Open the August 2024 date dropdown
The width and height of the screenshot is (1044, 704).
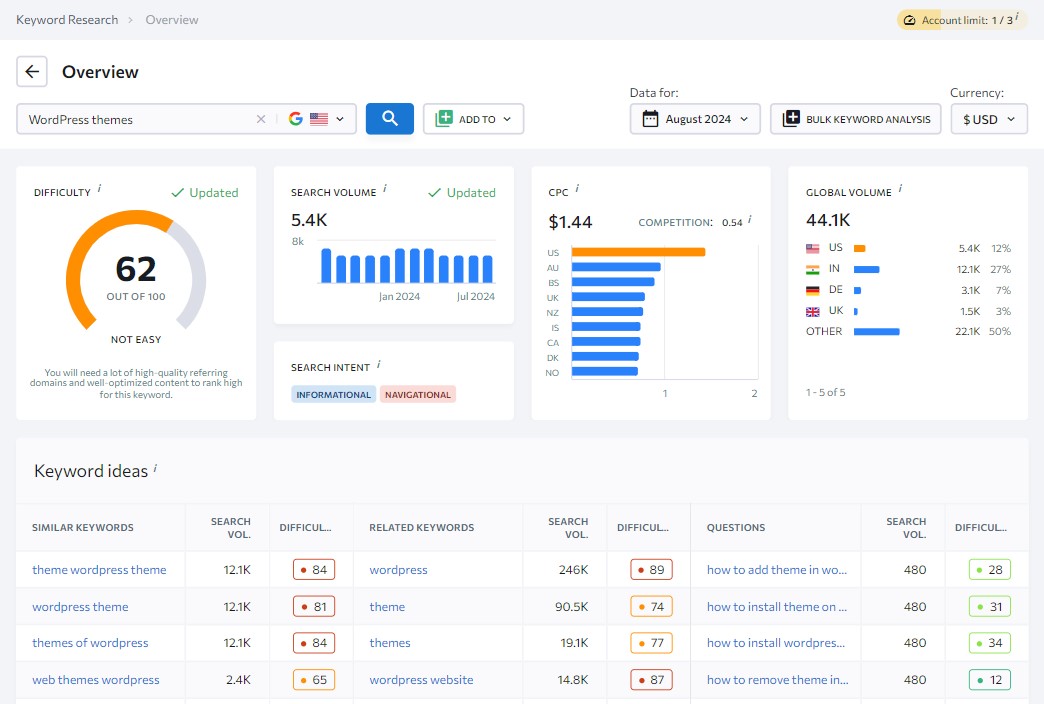695,119
